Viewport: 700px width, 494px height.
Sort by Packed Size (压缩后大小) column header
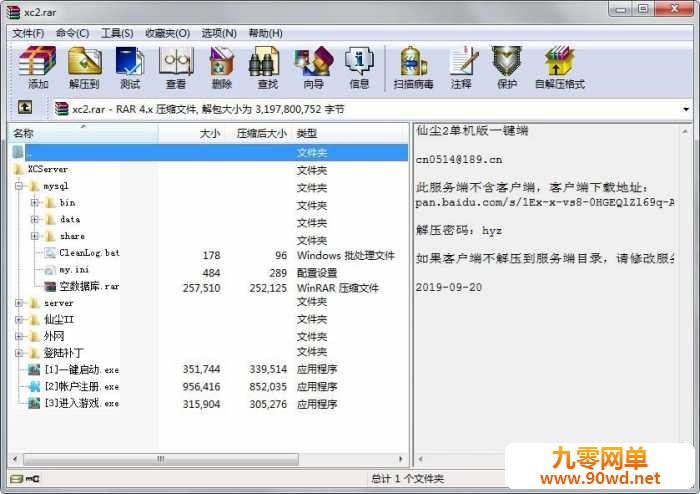259,133
